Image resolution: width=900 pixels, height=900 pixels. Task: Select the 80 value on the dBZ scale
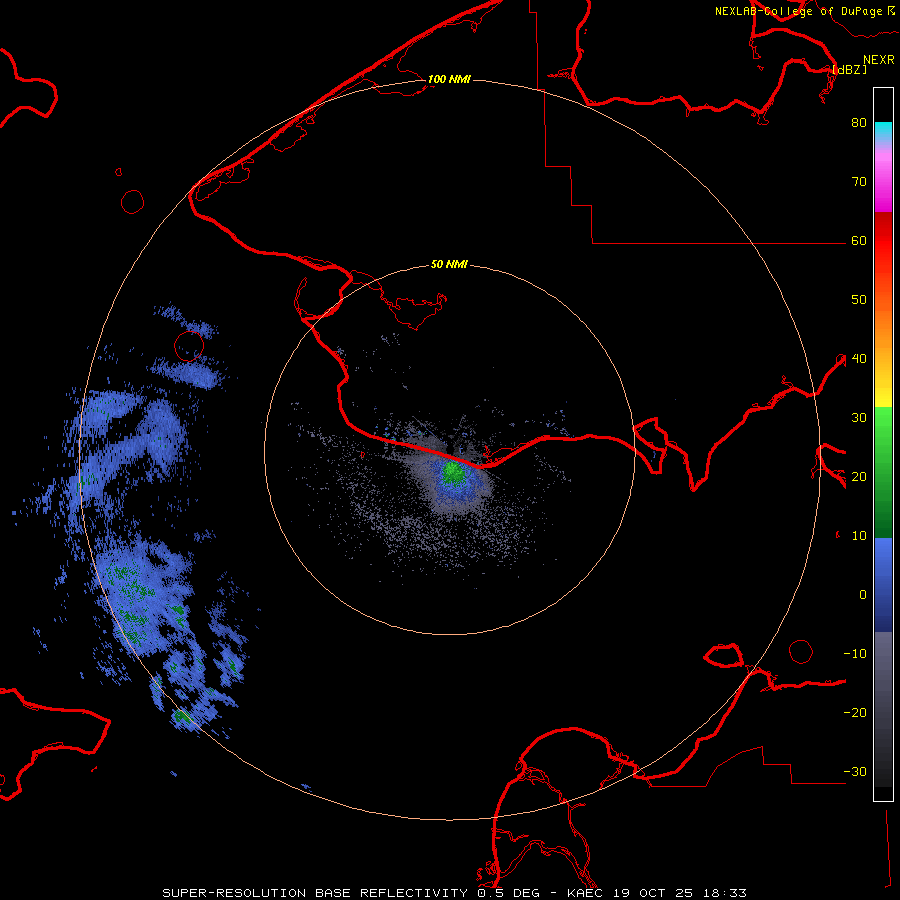[x=859, y=123]
